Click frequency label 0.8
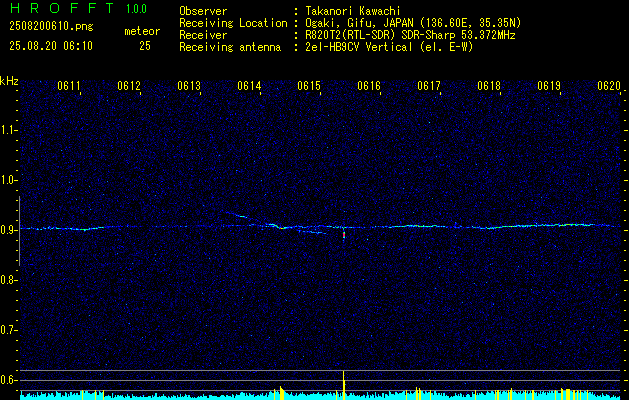Image resolution: width=629 pixels, height=400 pixels. [8, 280]
